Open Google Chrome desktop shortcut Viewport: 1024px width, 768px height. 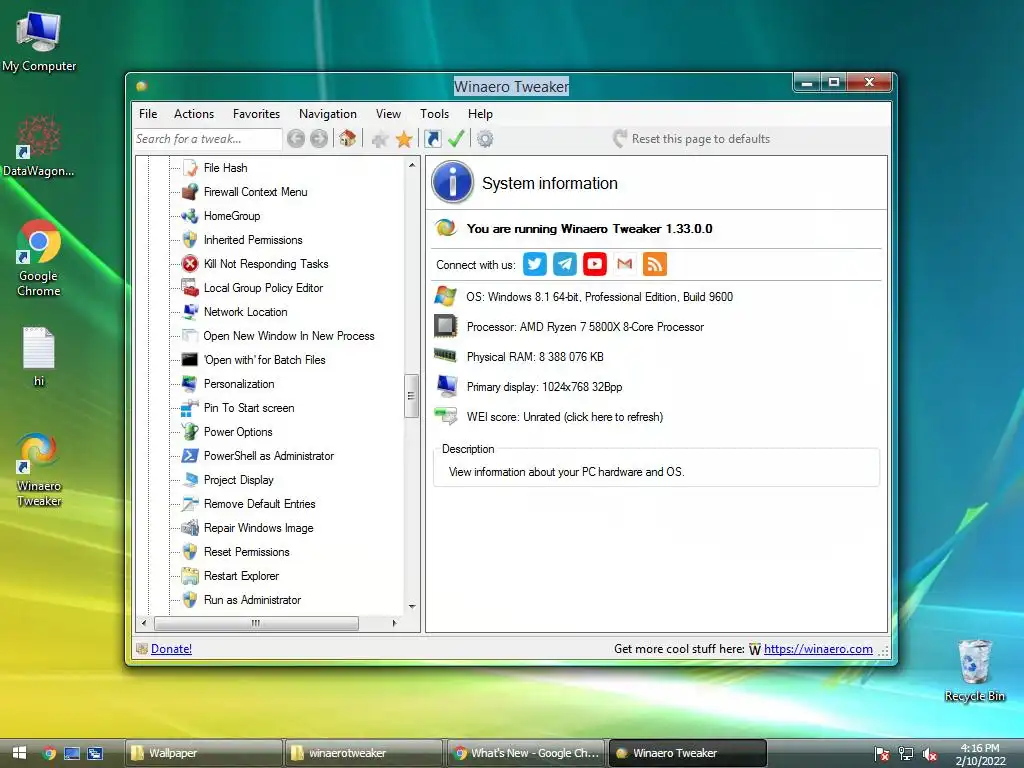[39, 258]
